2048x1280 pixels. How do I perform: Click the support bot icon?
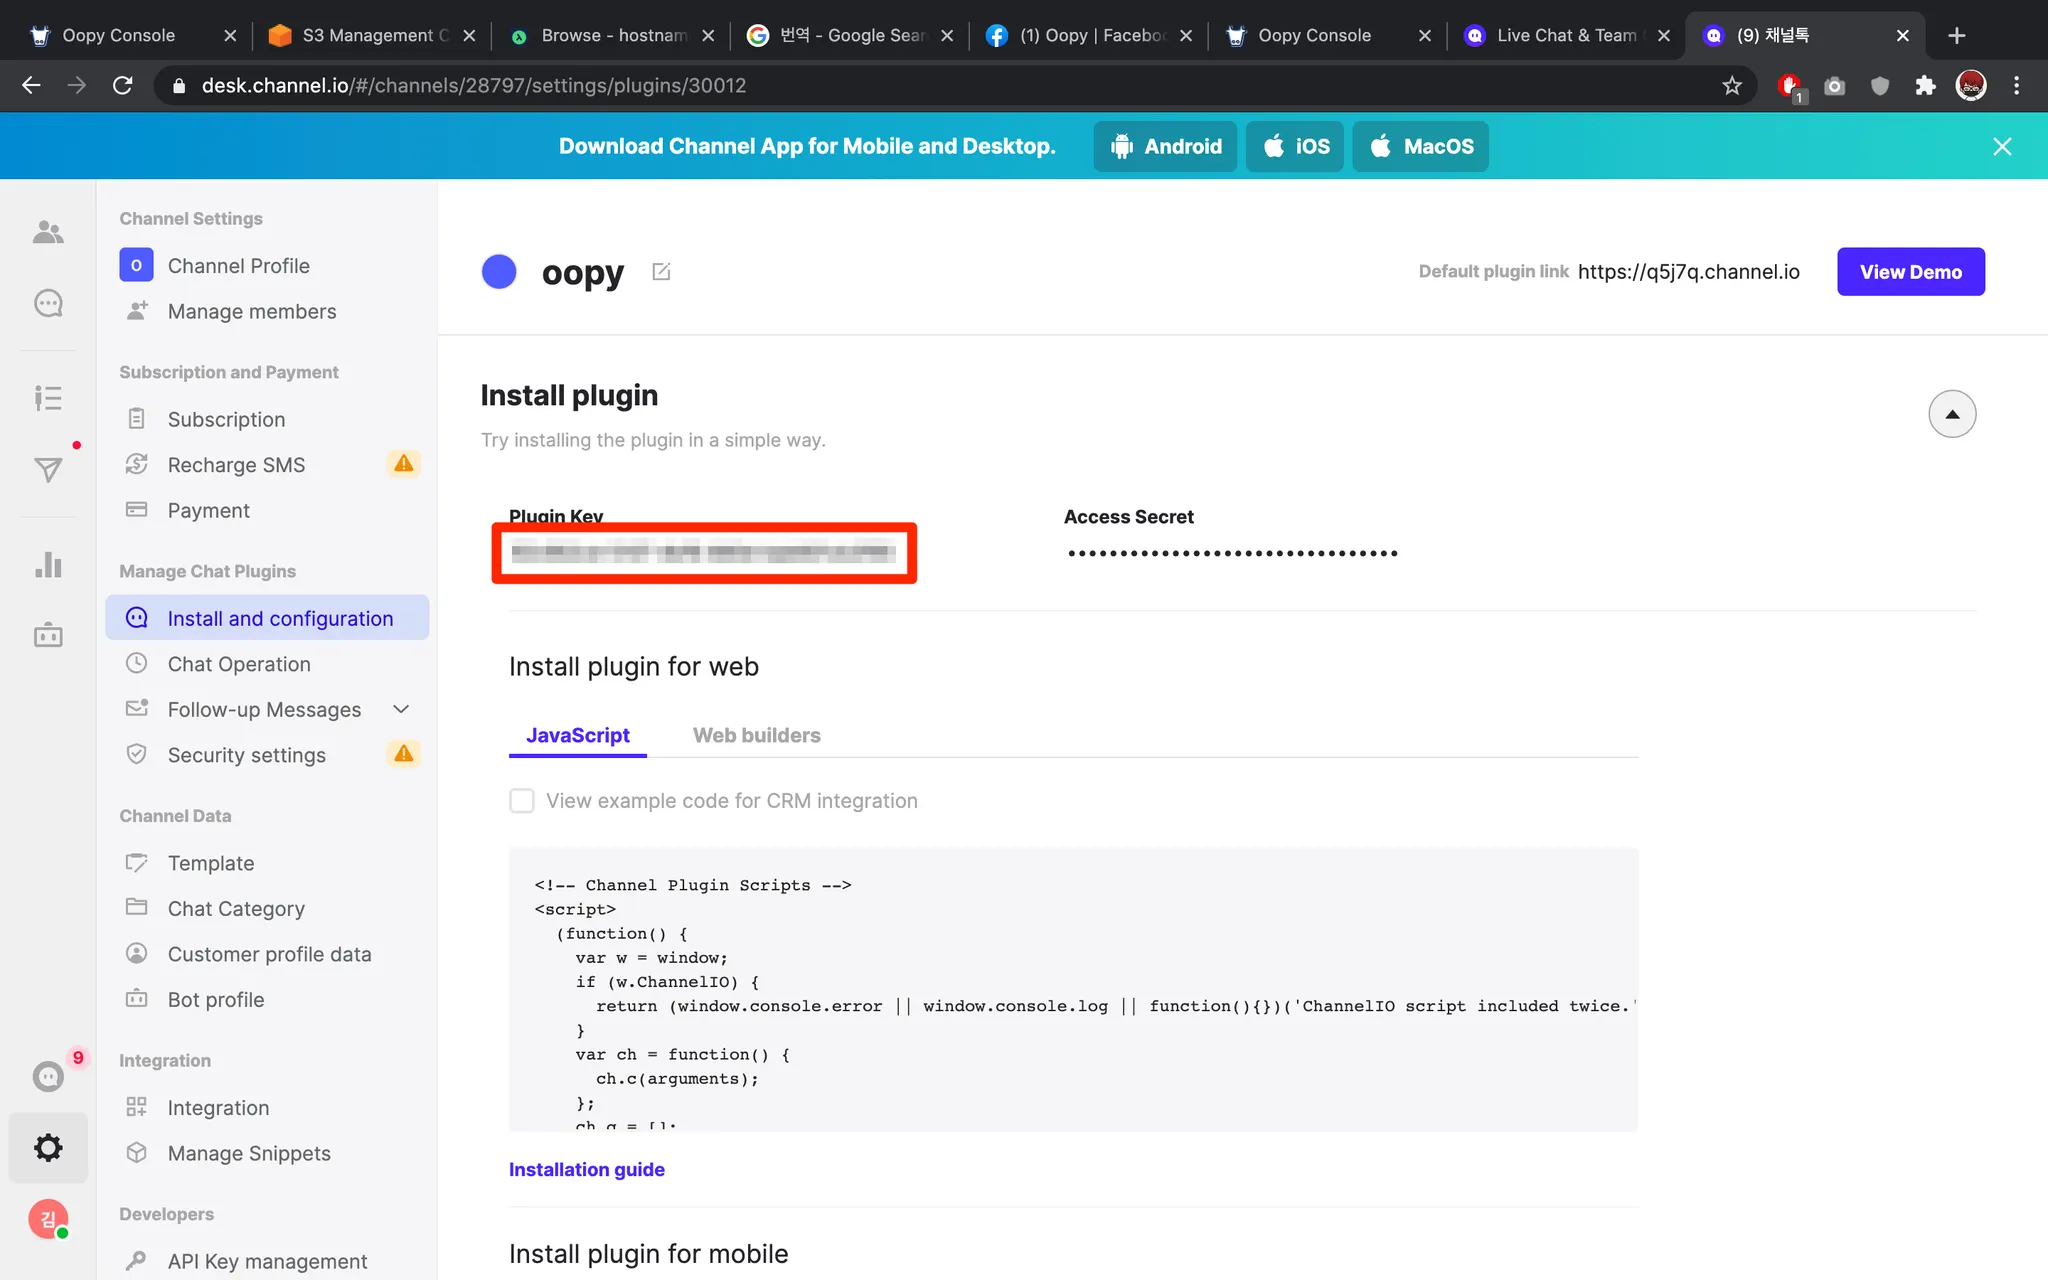pyautogui.click(x=48, y=635)
